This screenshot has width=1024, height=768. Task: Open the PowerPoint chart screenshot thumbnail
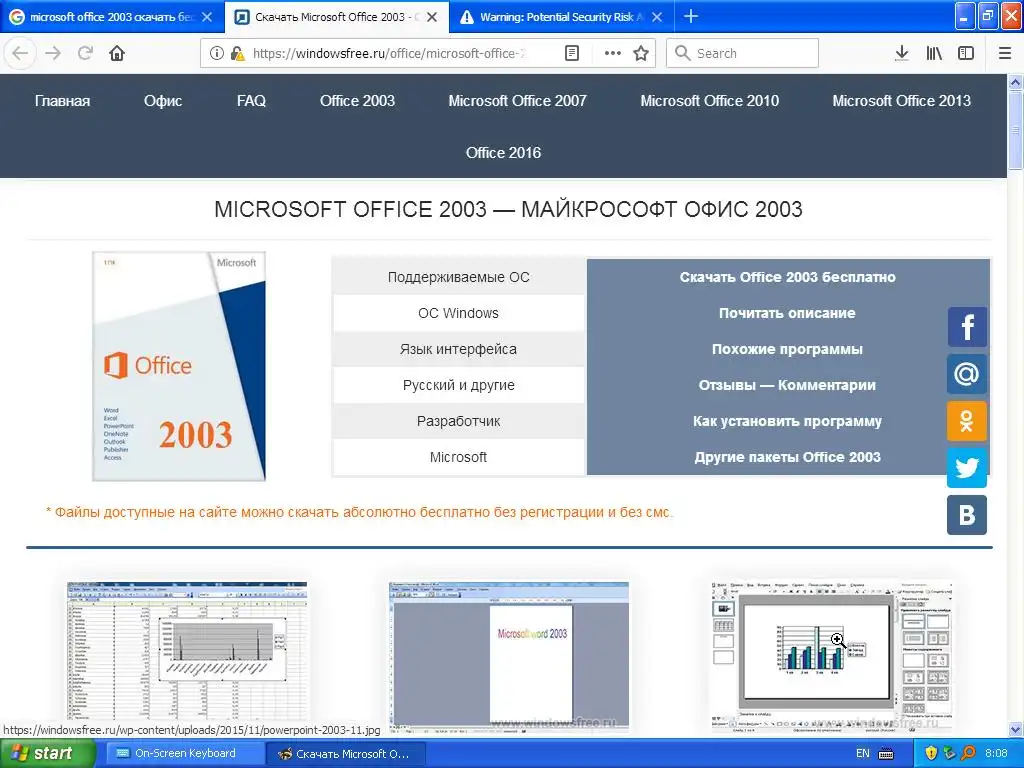click(831, 656)
